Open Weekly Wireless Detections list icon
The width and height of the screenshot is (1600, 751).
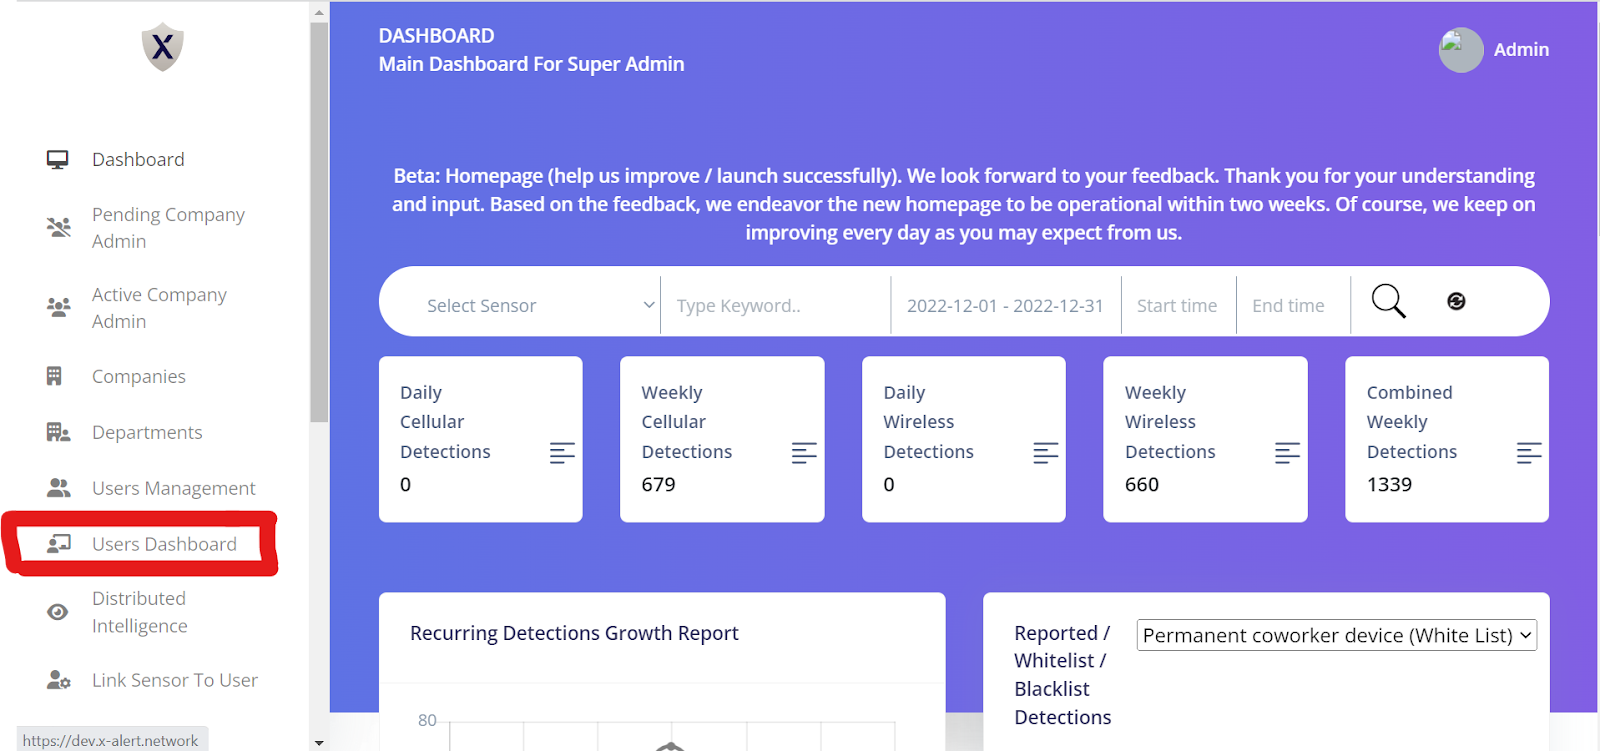(x=1287, y=453)
